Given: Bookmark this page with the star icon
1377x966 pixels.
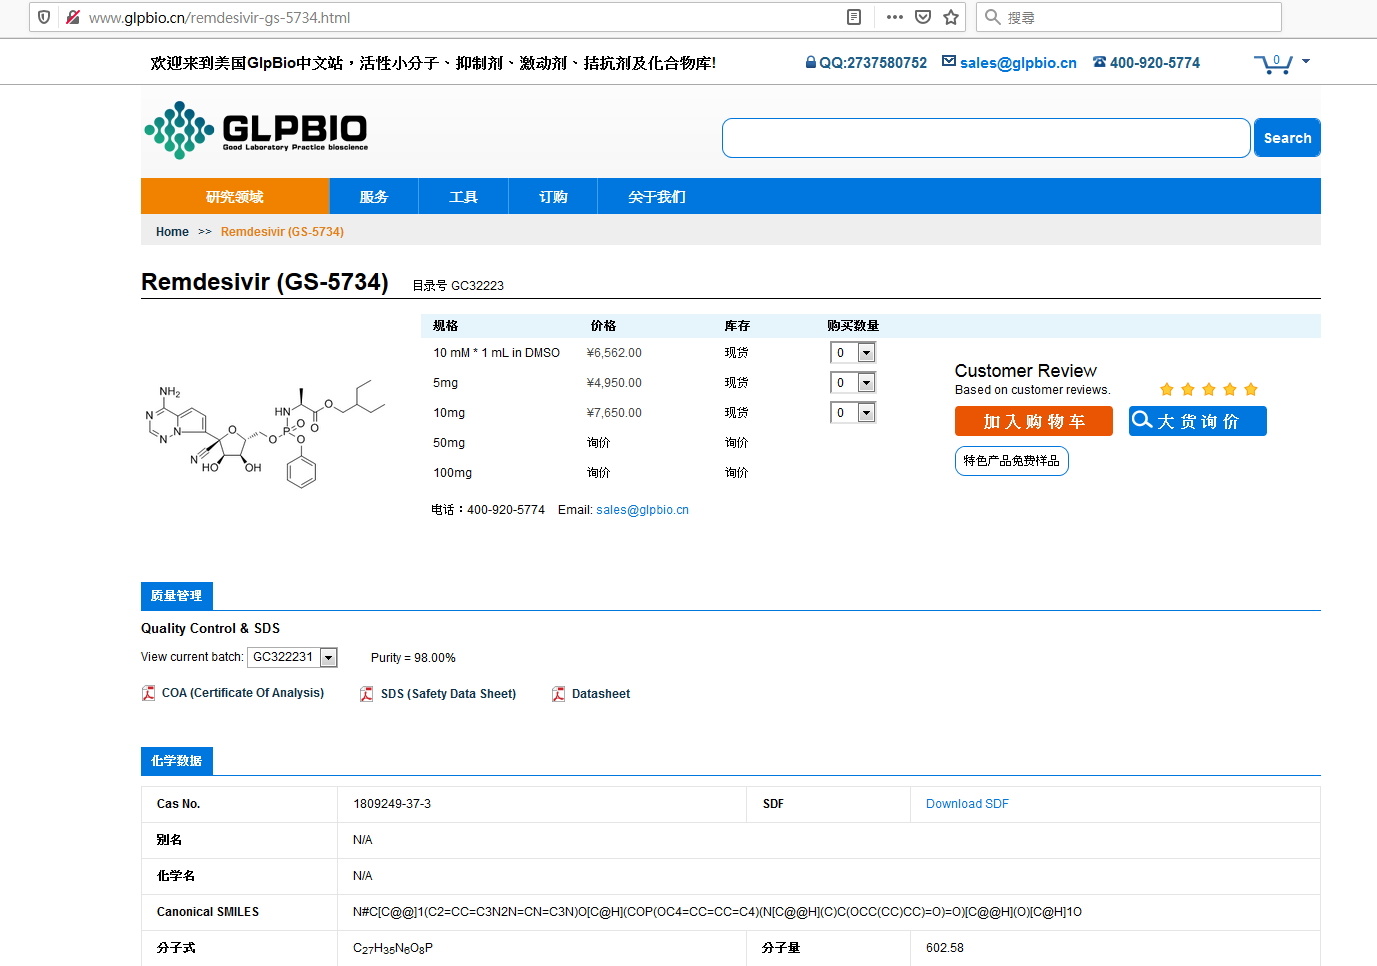Looking at the screenshot, I should coord(951,17).
